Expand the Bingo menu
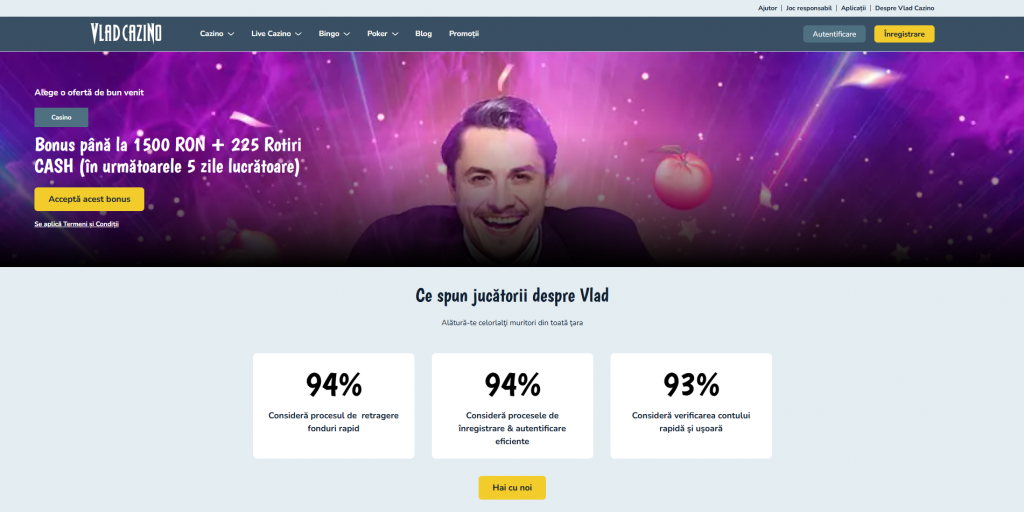The height and width of the screenshot is (512, 1024). 334,34
